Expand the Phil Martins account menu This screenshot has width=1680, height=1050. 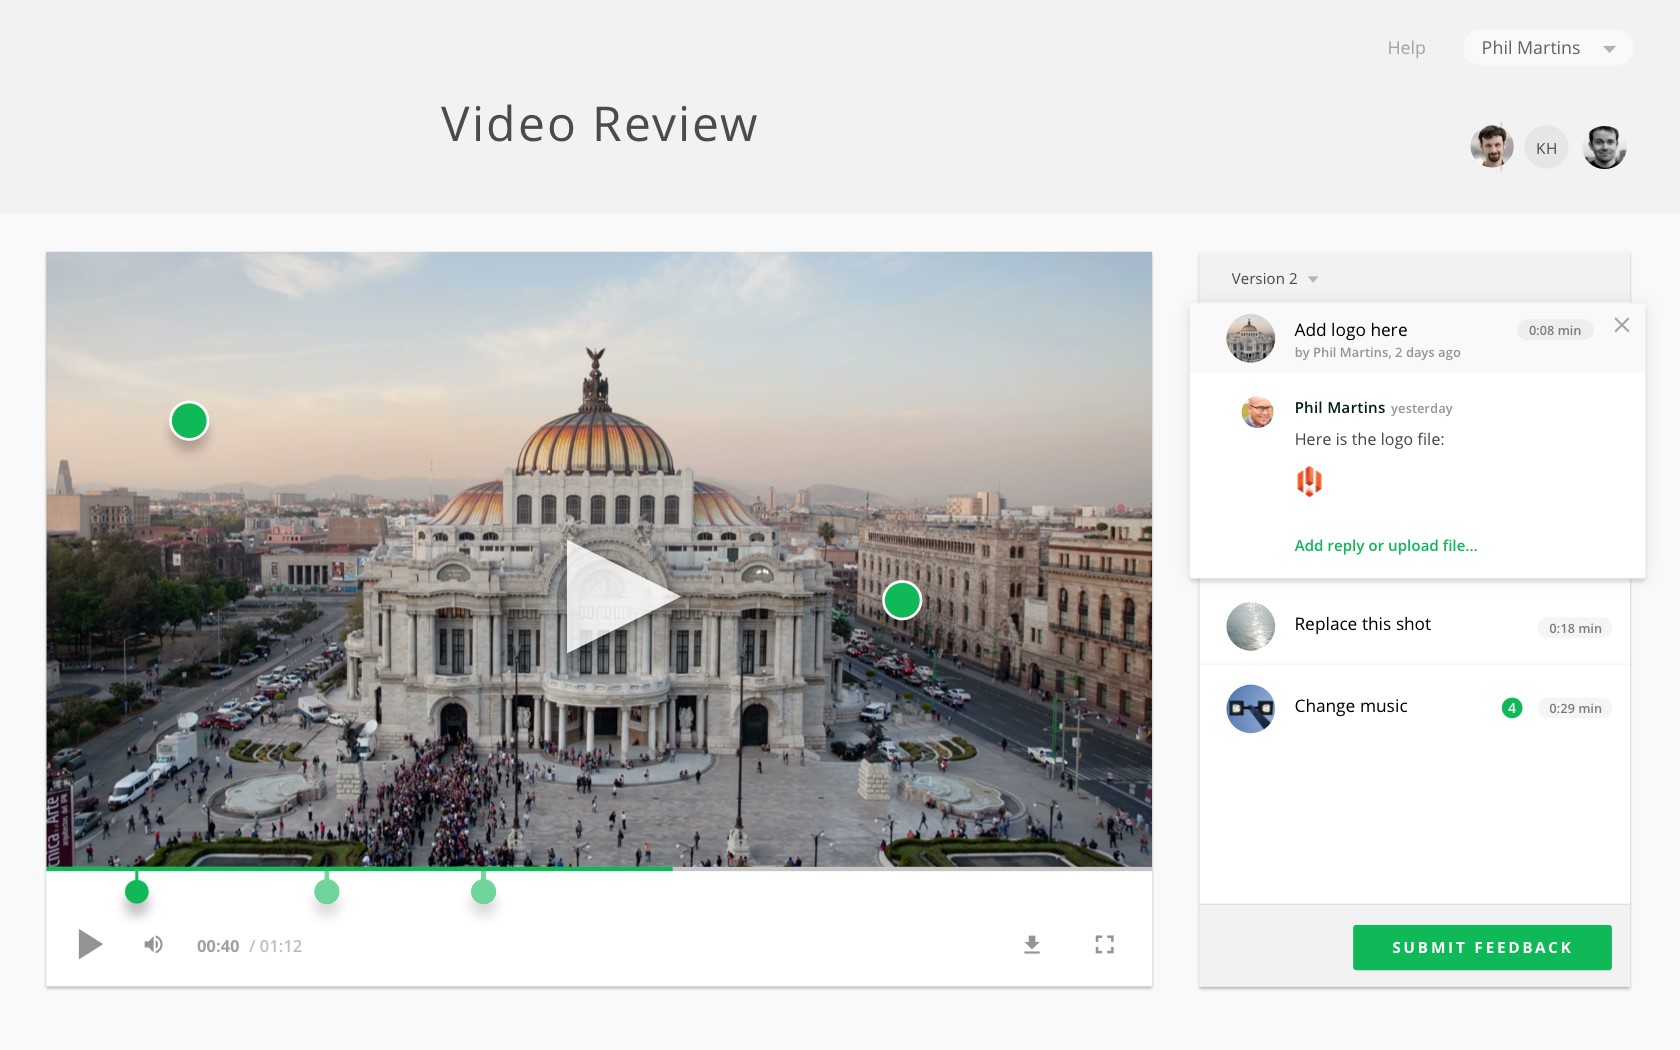click(1547, 48)
